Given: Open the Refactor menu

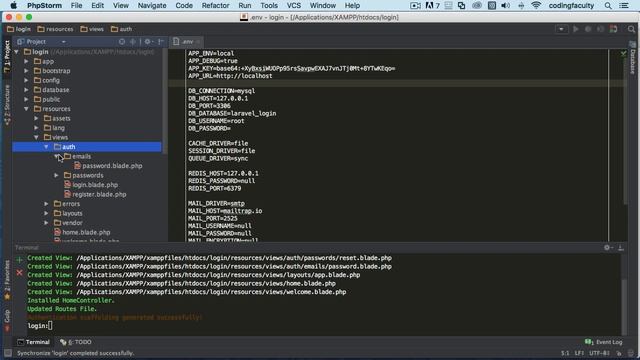Looking at the screenshot, I should coord(215,5).
